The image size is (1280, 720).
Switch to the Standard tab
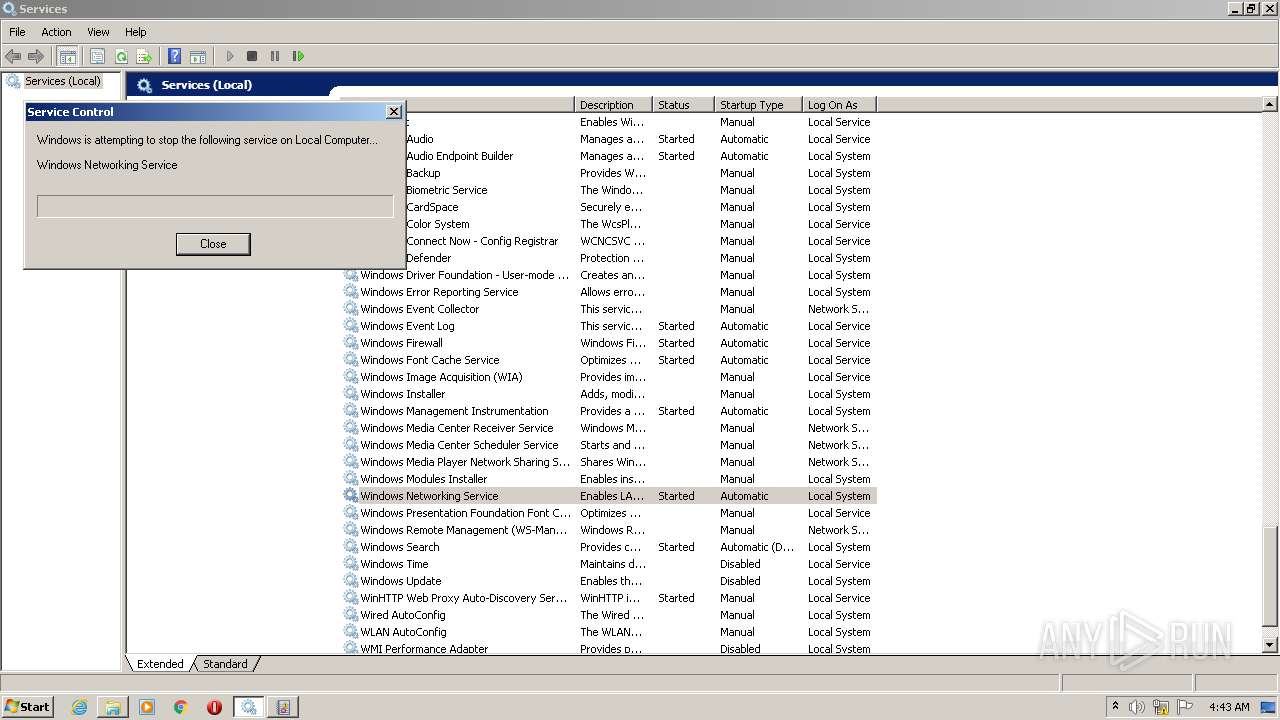tap(225, 664)
